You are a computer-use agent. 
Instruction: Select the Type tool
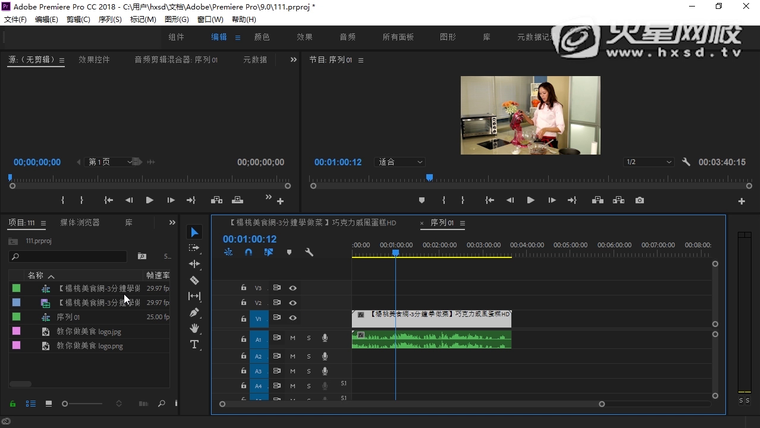click(195, 344)
